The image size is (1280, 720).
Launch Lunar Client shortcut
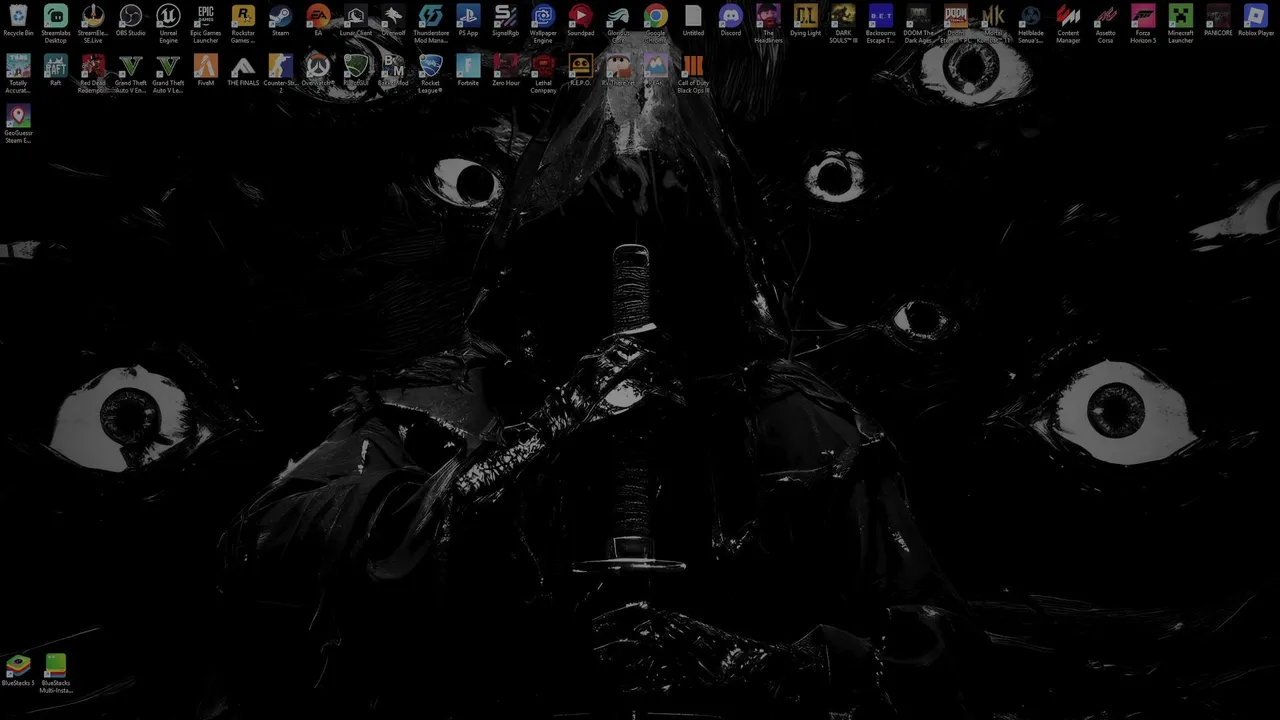(356, 21)
